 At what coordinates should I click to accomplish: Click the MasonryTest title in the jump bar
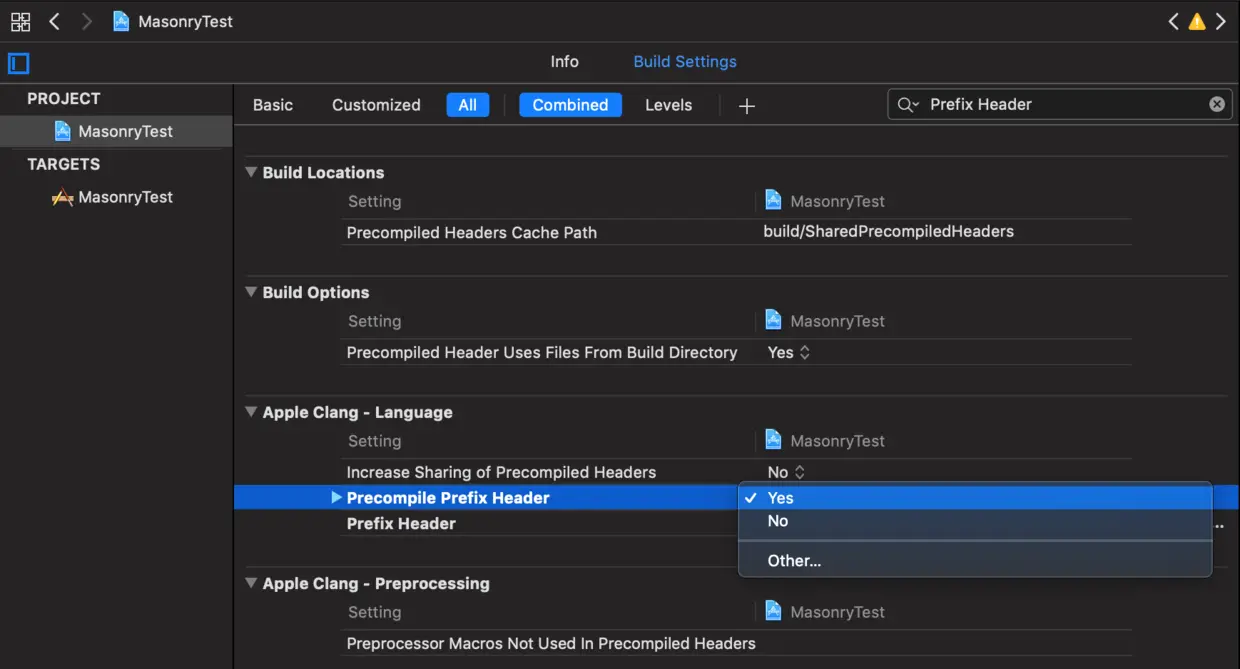tap(185, 21)
